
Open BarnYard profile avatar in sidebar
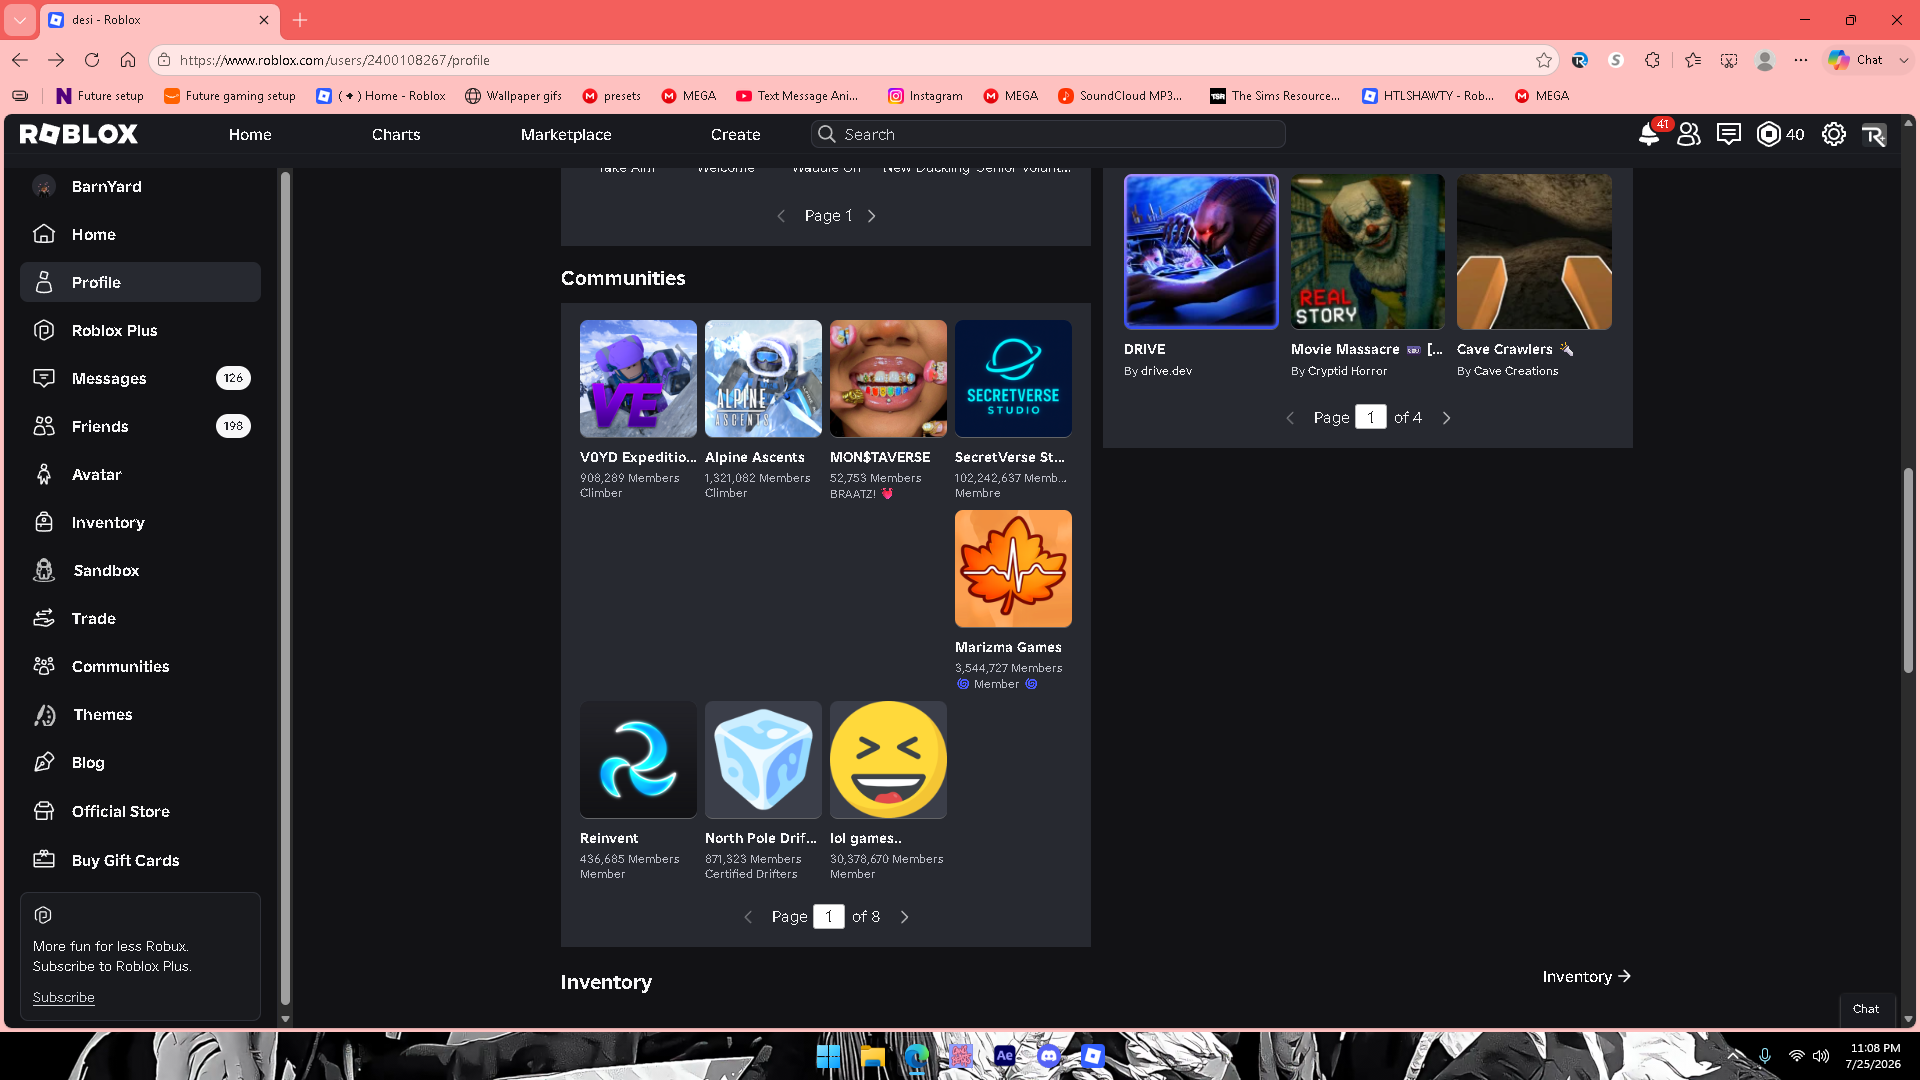click(x=44, y=186)
